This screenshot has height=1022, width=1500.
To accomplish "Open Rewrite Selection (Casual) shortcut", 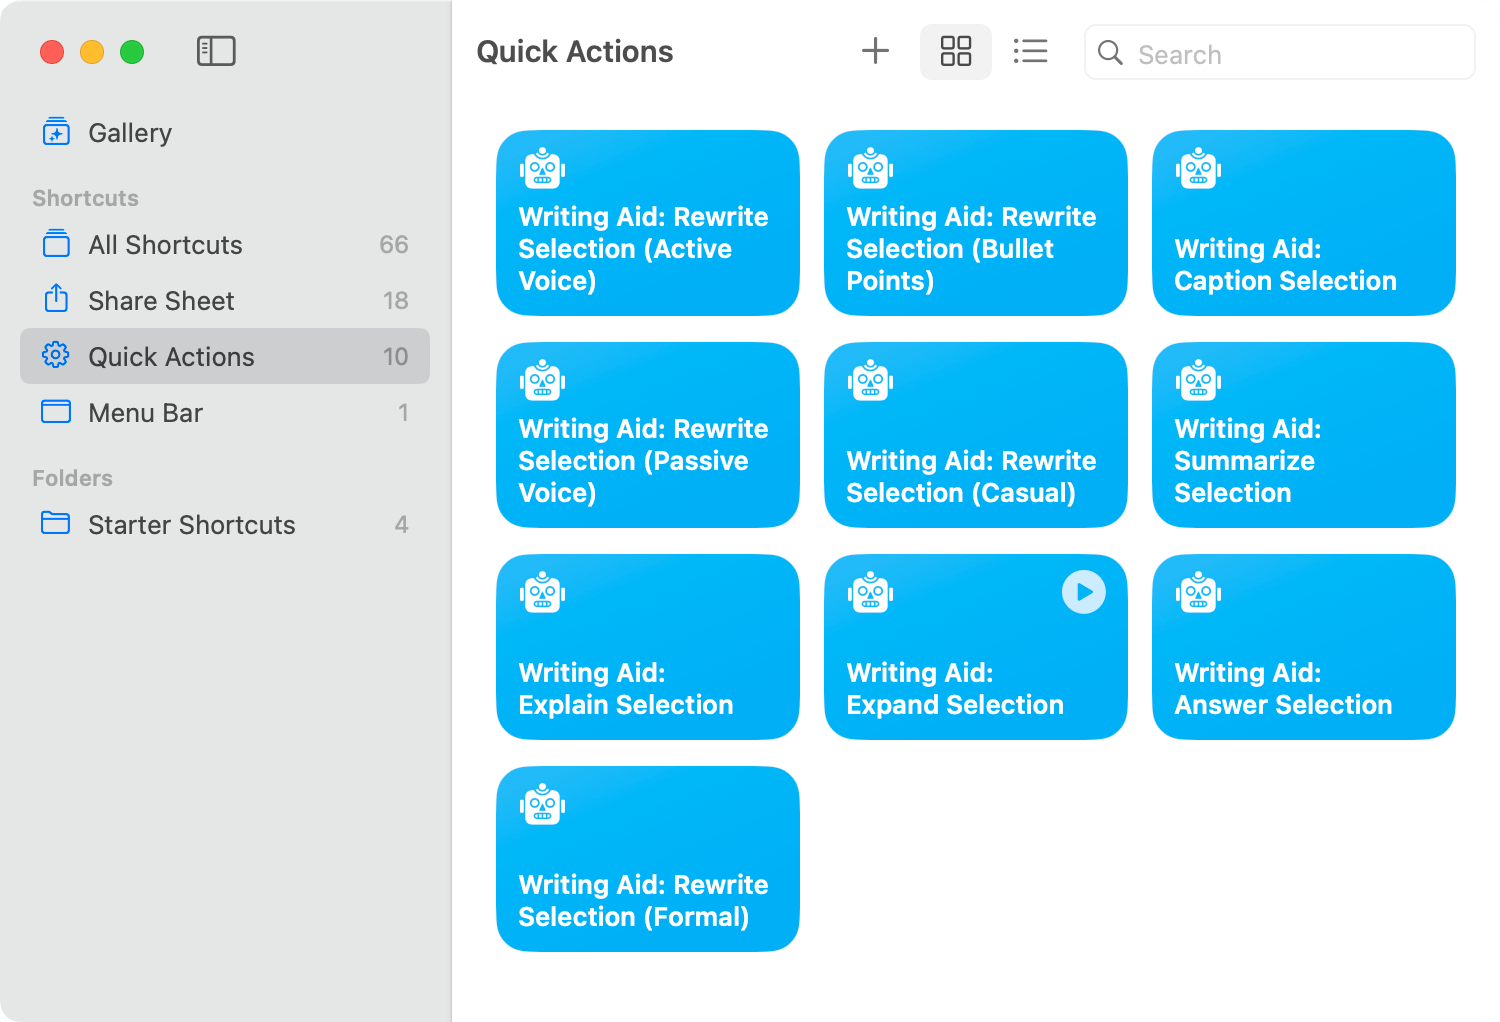I will tap(976, 435).
